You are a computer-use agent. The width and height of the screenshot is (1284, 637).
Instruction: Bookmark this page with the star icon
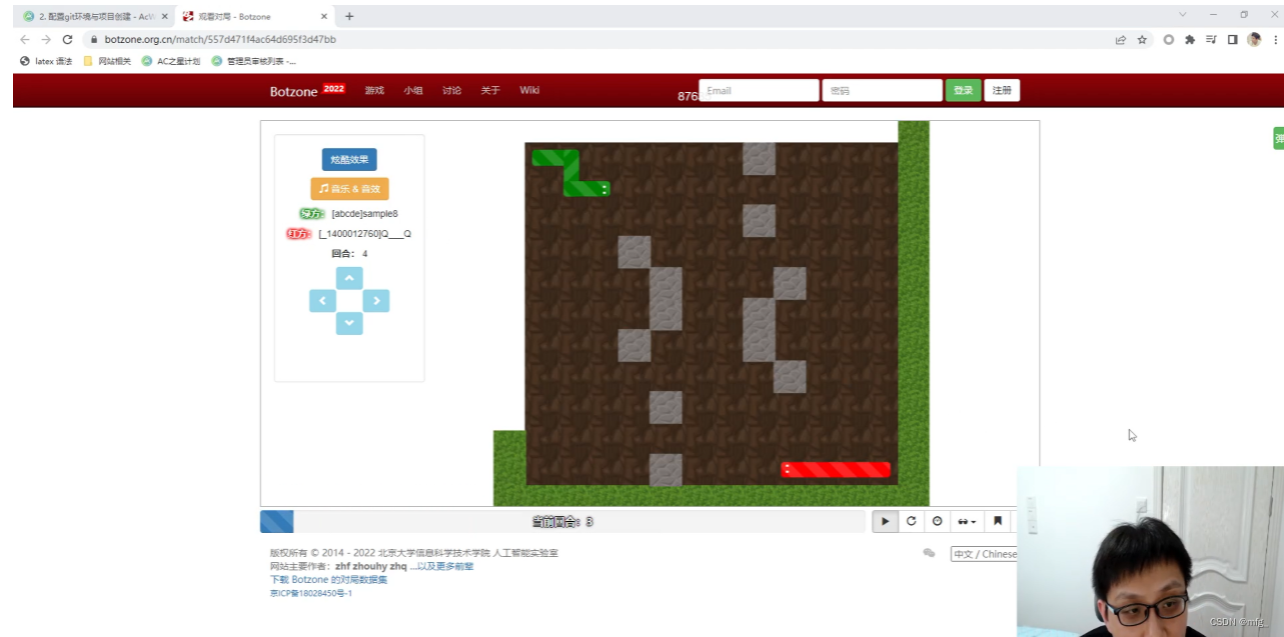click(1142, 40)
